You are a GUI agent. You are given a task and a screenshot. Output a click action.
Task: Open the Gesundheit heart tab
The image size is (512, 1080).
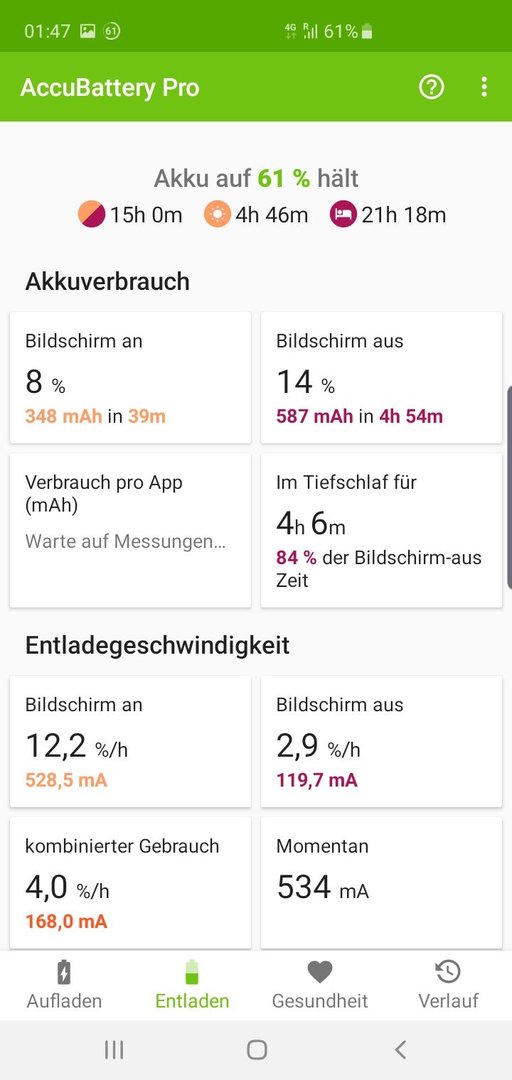tap(320, 985)
